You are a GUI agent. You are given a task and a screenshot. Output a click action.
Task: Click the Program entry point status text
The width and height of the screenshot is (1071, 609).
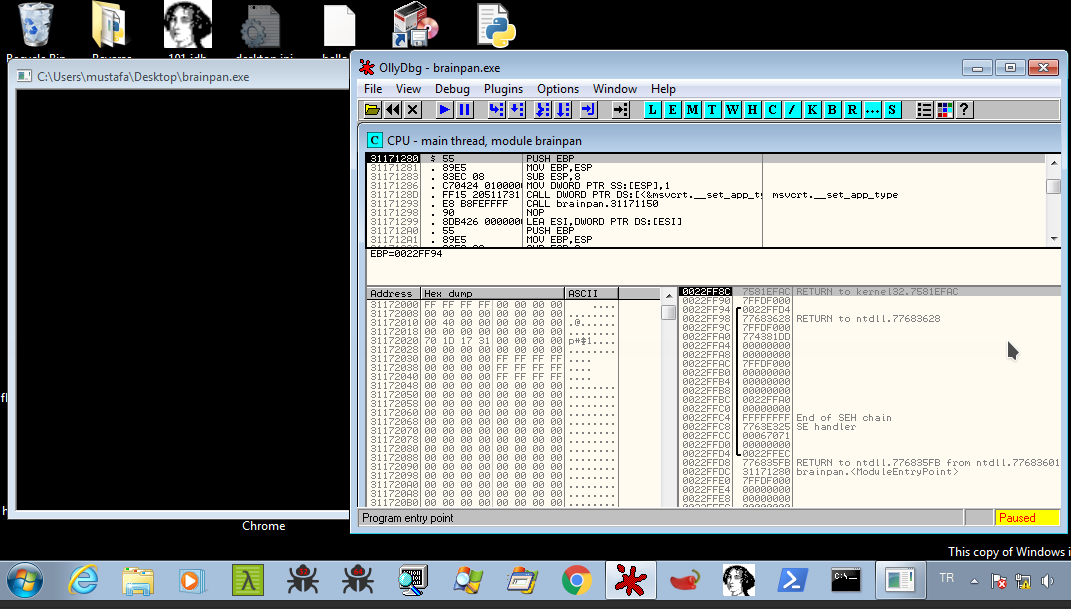[x=408, y=518]
